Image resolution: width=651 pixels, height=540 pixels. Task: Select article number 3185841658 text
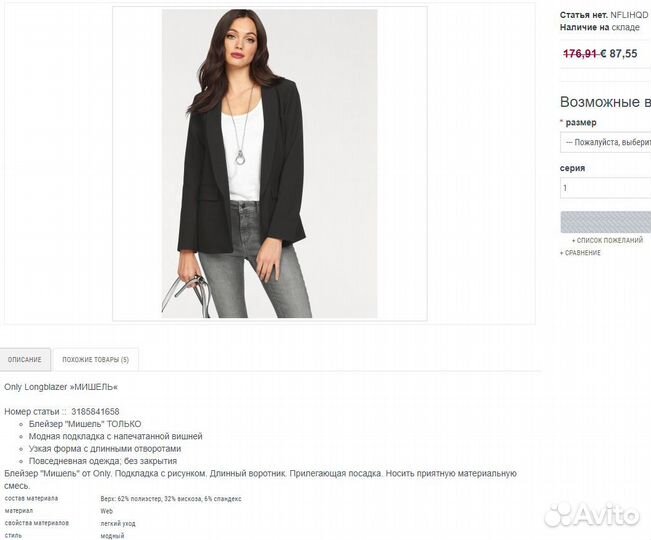95,412
